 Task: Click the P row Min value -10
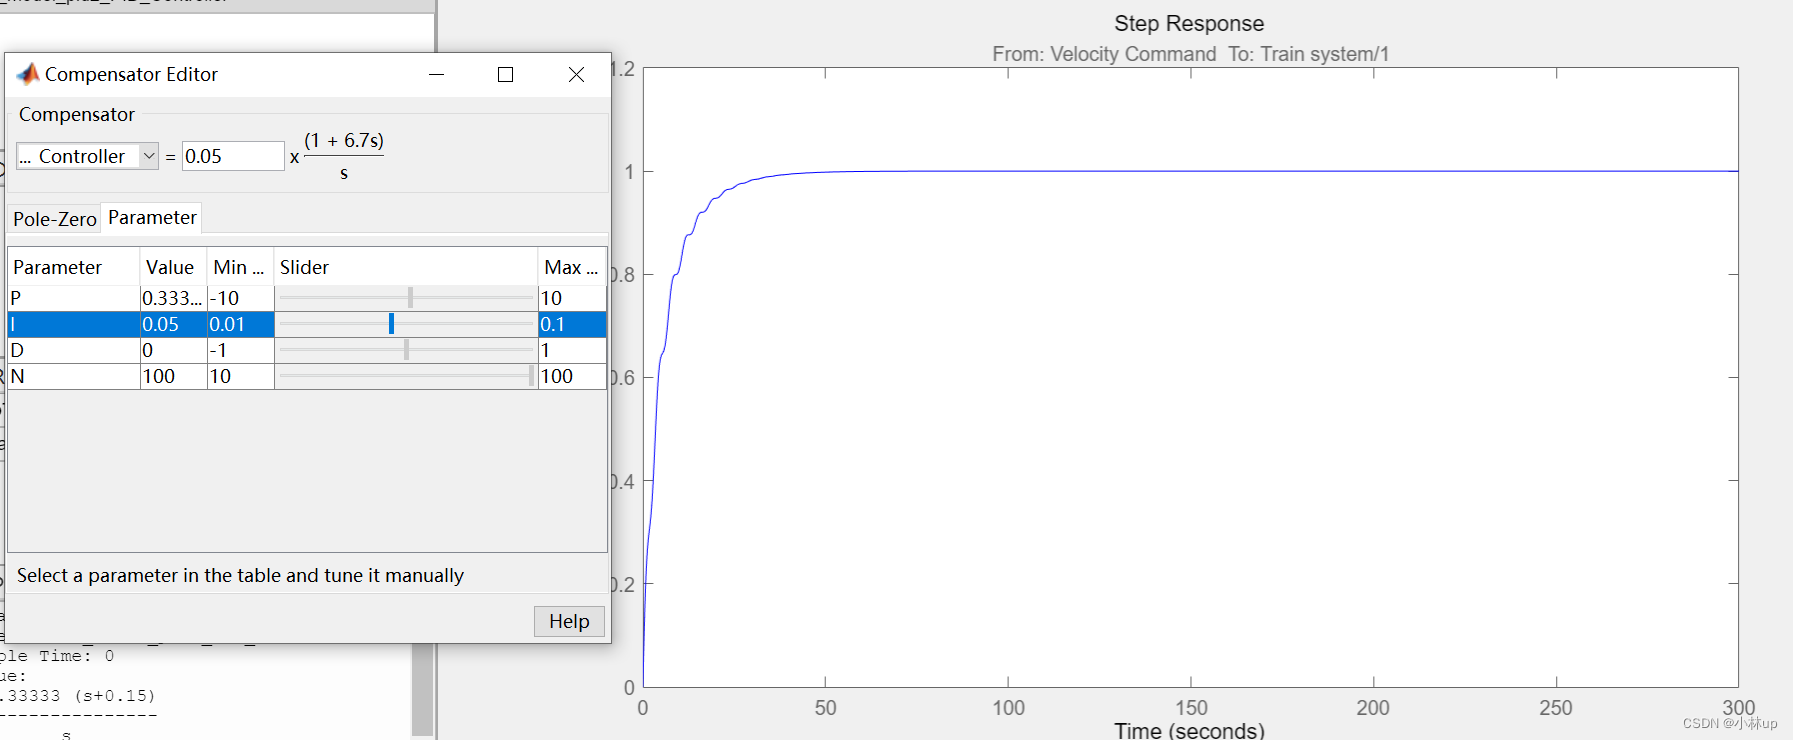pos(240,298)
